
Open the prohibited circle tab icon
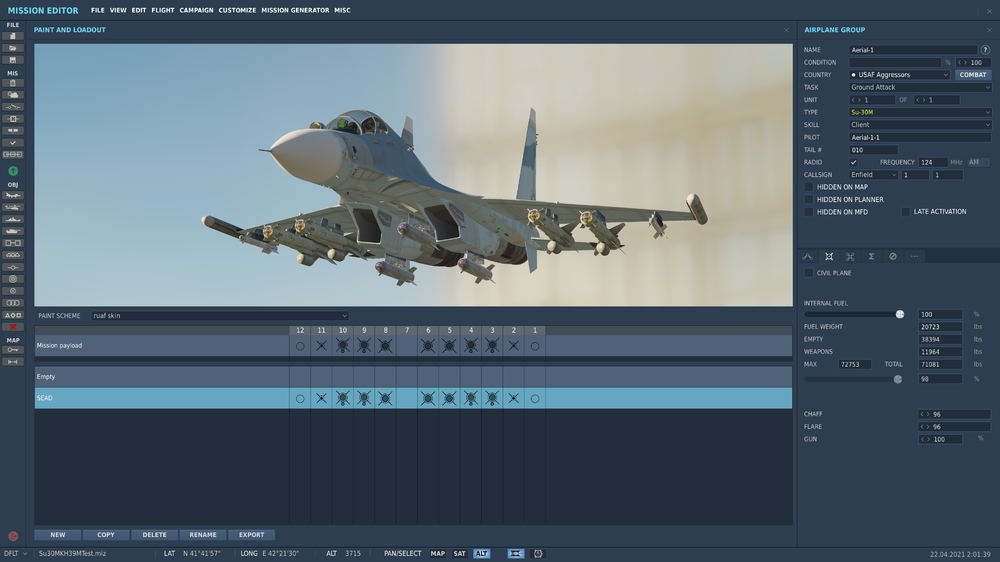(x=893, y=256)
